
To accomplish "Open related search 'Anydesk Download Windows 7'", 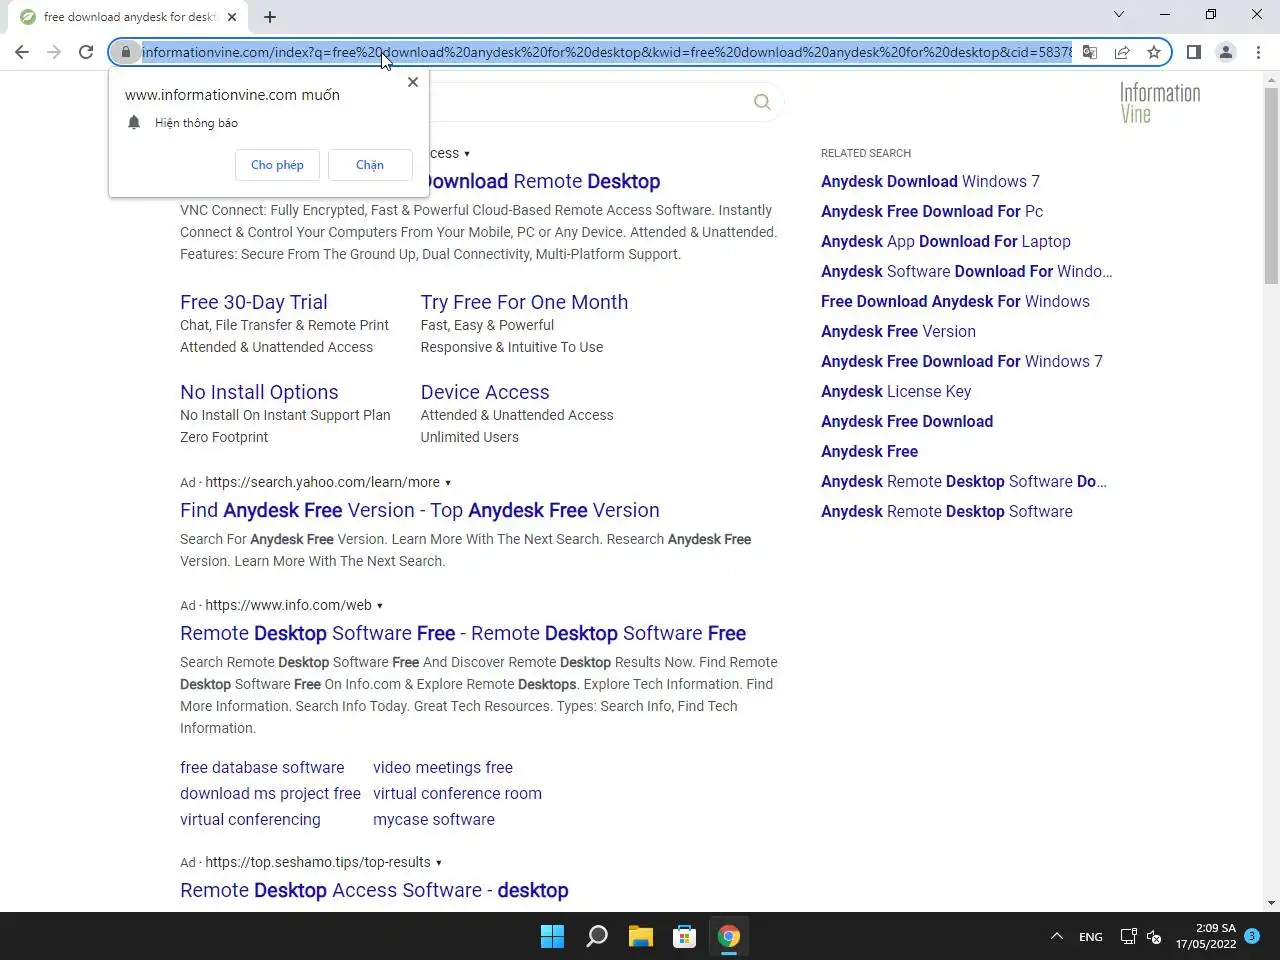I will [x=930, y=181].
